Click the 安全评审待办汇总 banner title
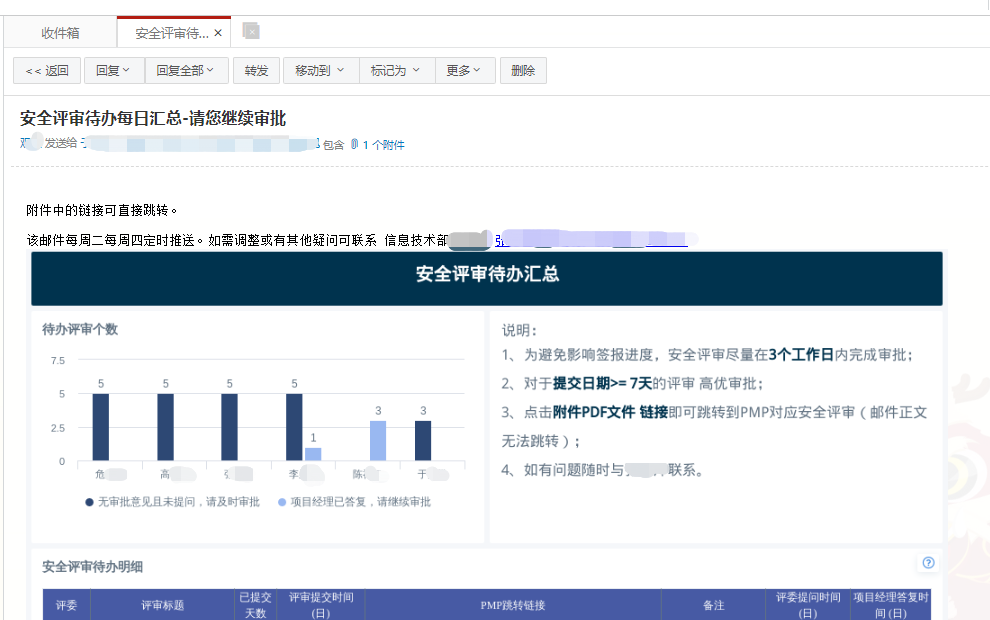 point(487,274)
